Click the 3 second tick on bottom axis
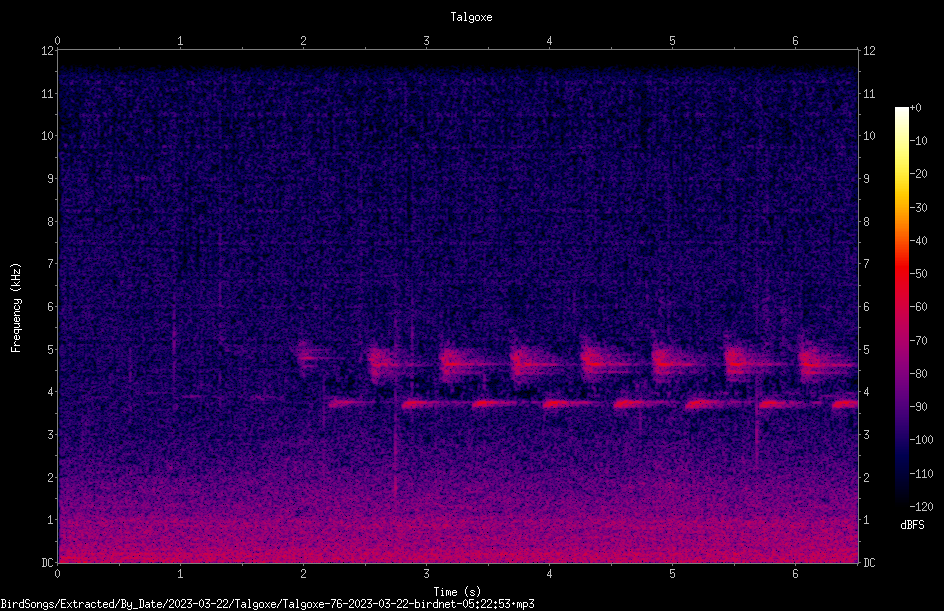This screenshot has height=611, width=944. click(426, 574)
